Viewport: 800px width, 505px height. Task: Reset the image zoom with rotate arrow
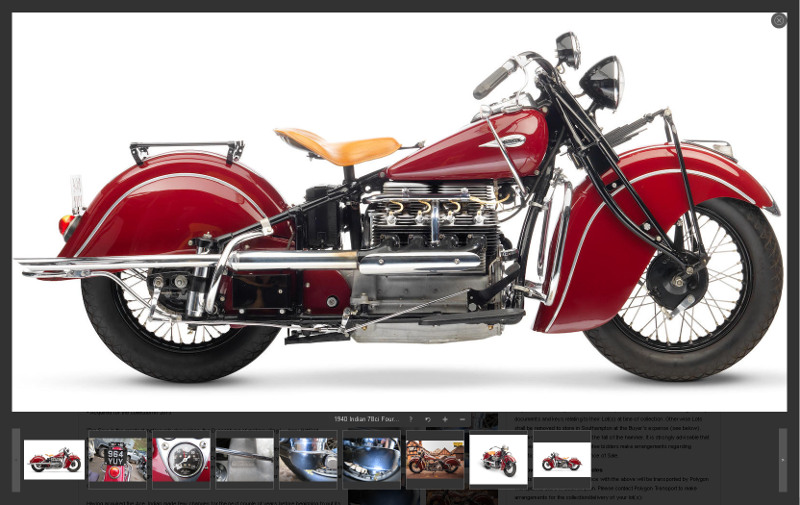pos(428,419)
